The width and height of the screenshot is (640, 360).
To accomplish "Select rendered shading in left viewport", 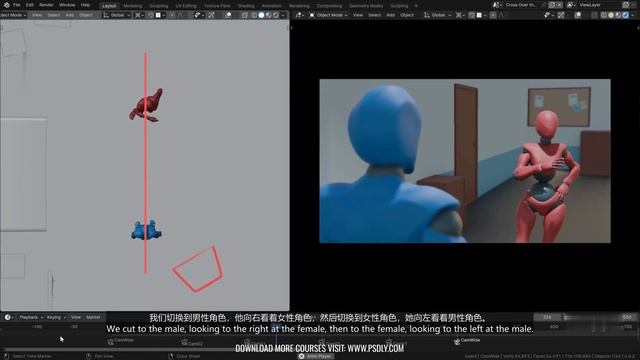I will 276,15.
